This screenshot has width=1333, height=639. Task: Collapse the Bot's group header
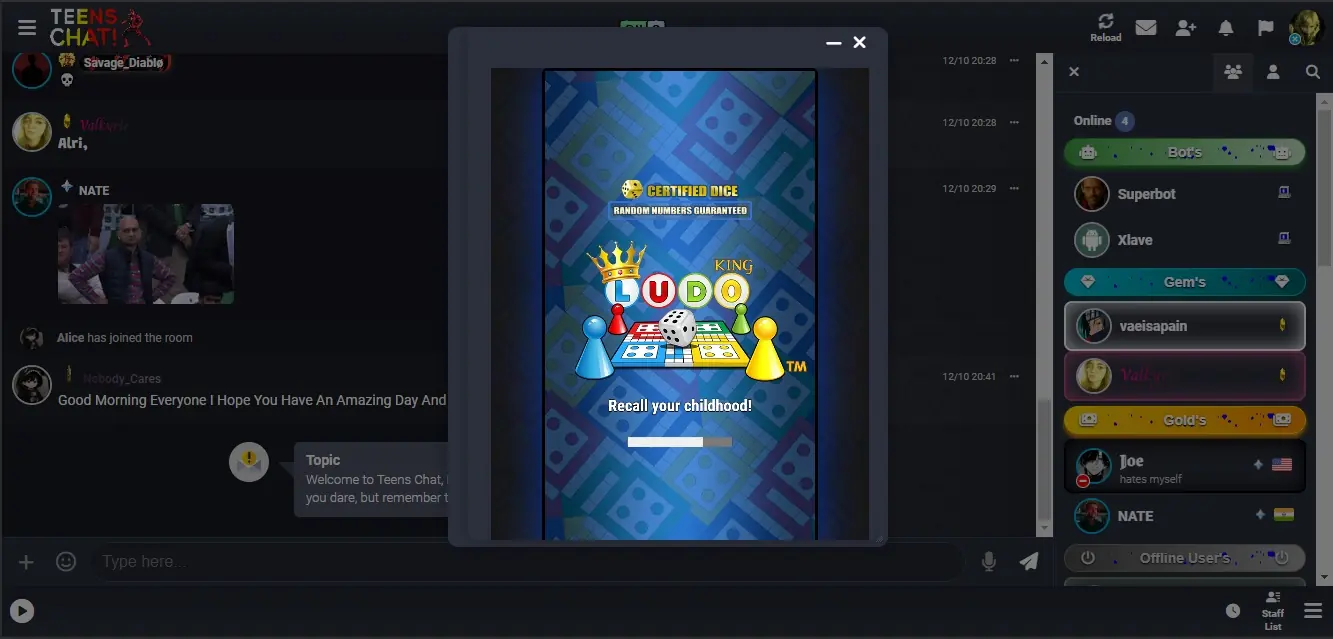click(1185, 153)
